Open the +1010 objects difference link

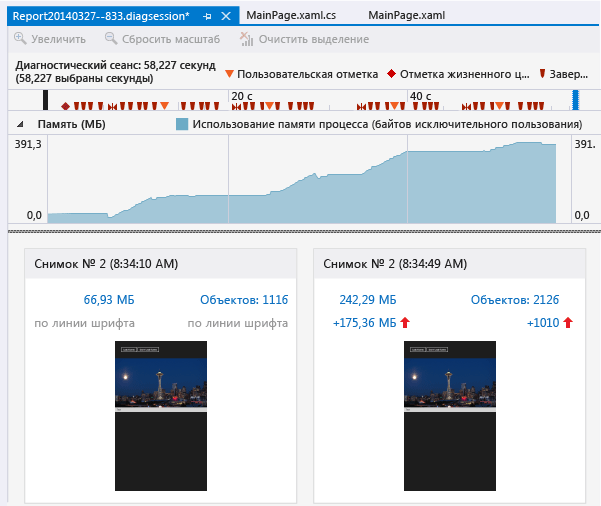pyautogui.click(x=543, y=323)
